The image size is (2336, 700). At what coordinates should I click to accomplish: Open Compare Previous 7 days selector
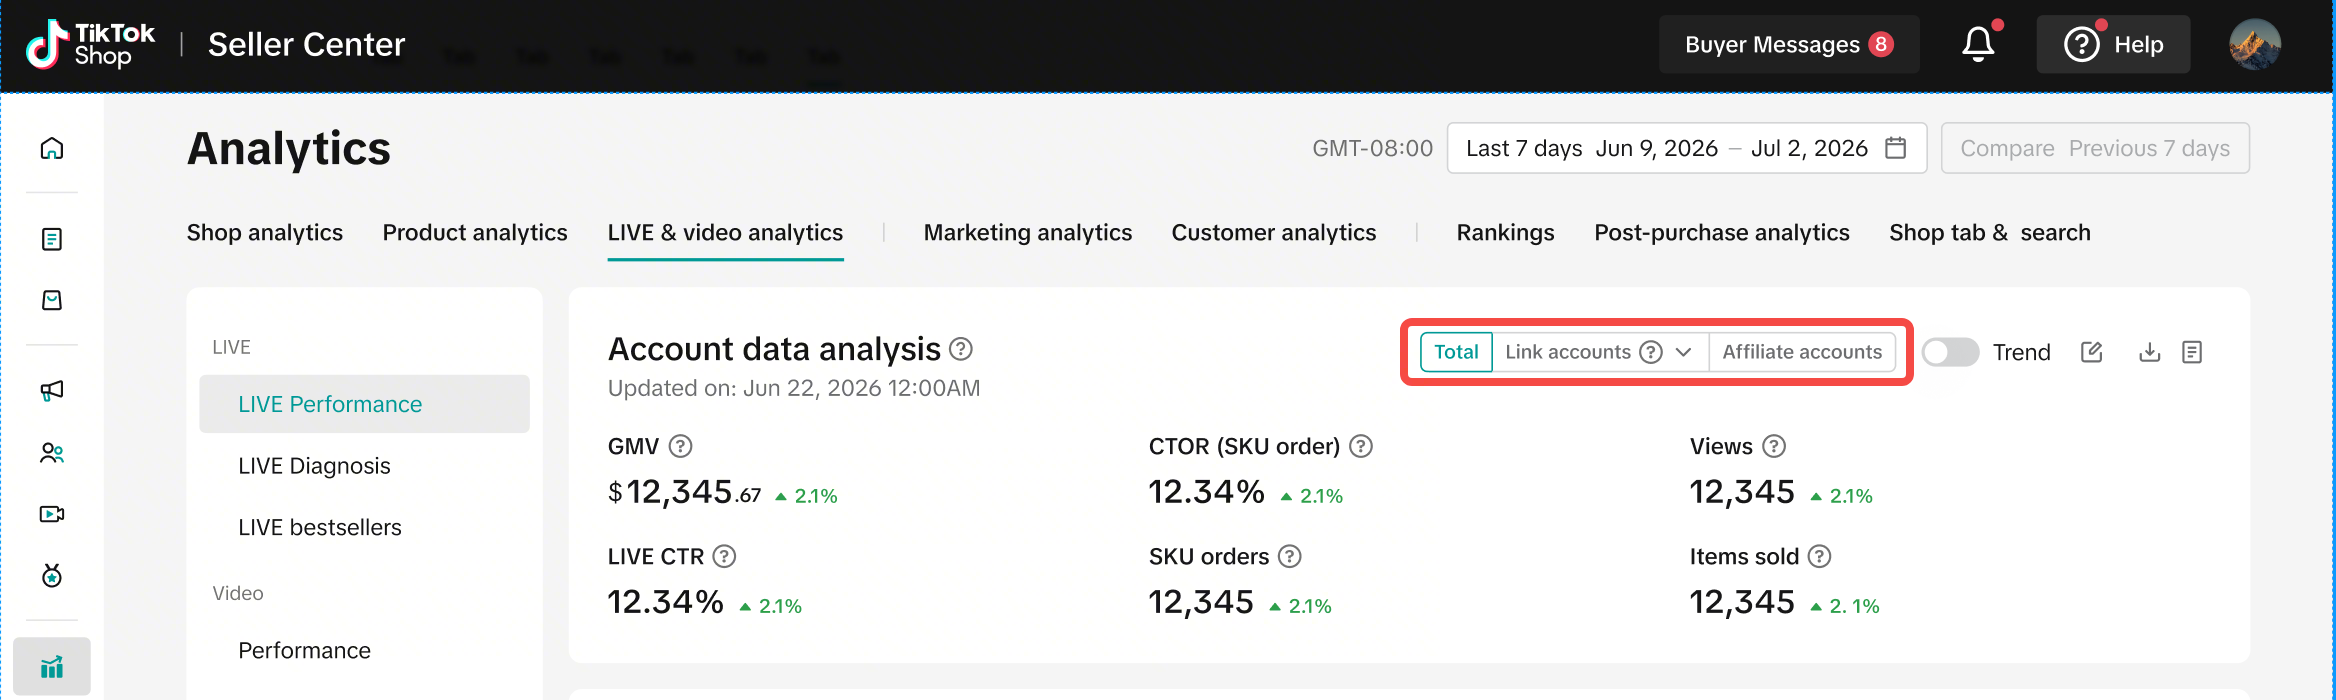pyautogui.click(x=2094, y=148)
